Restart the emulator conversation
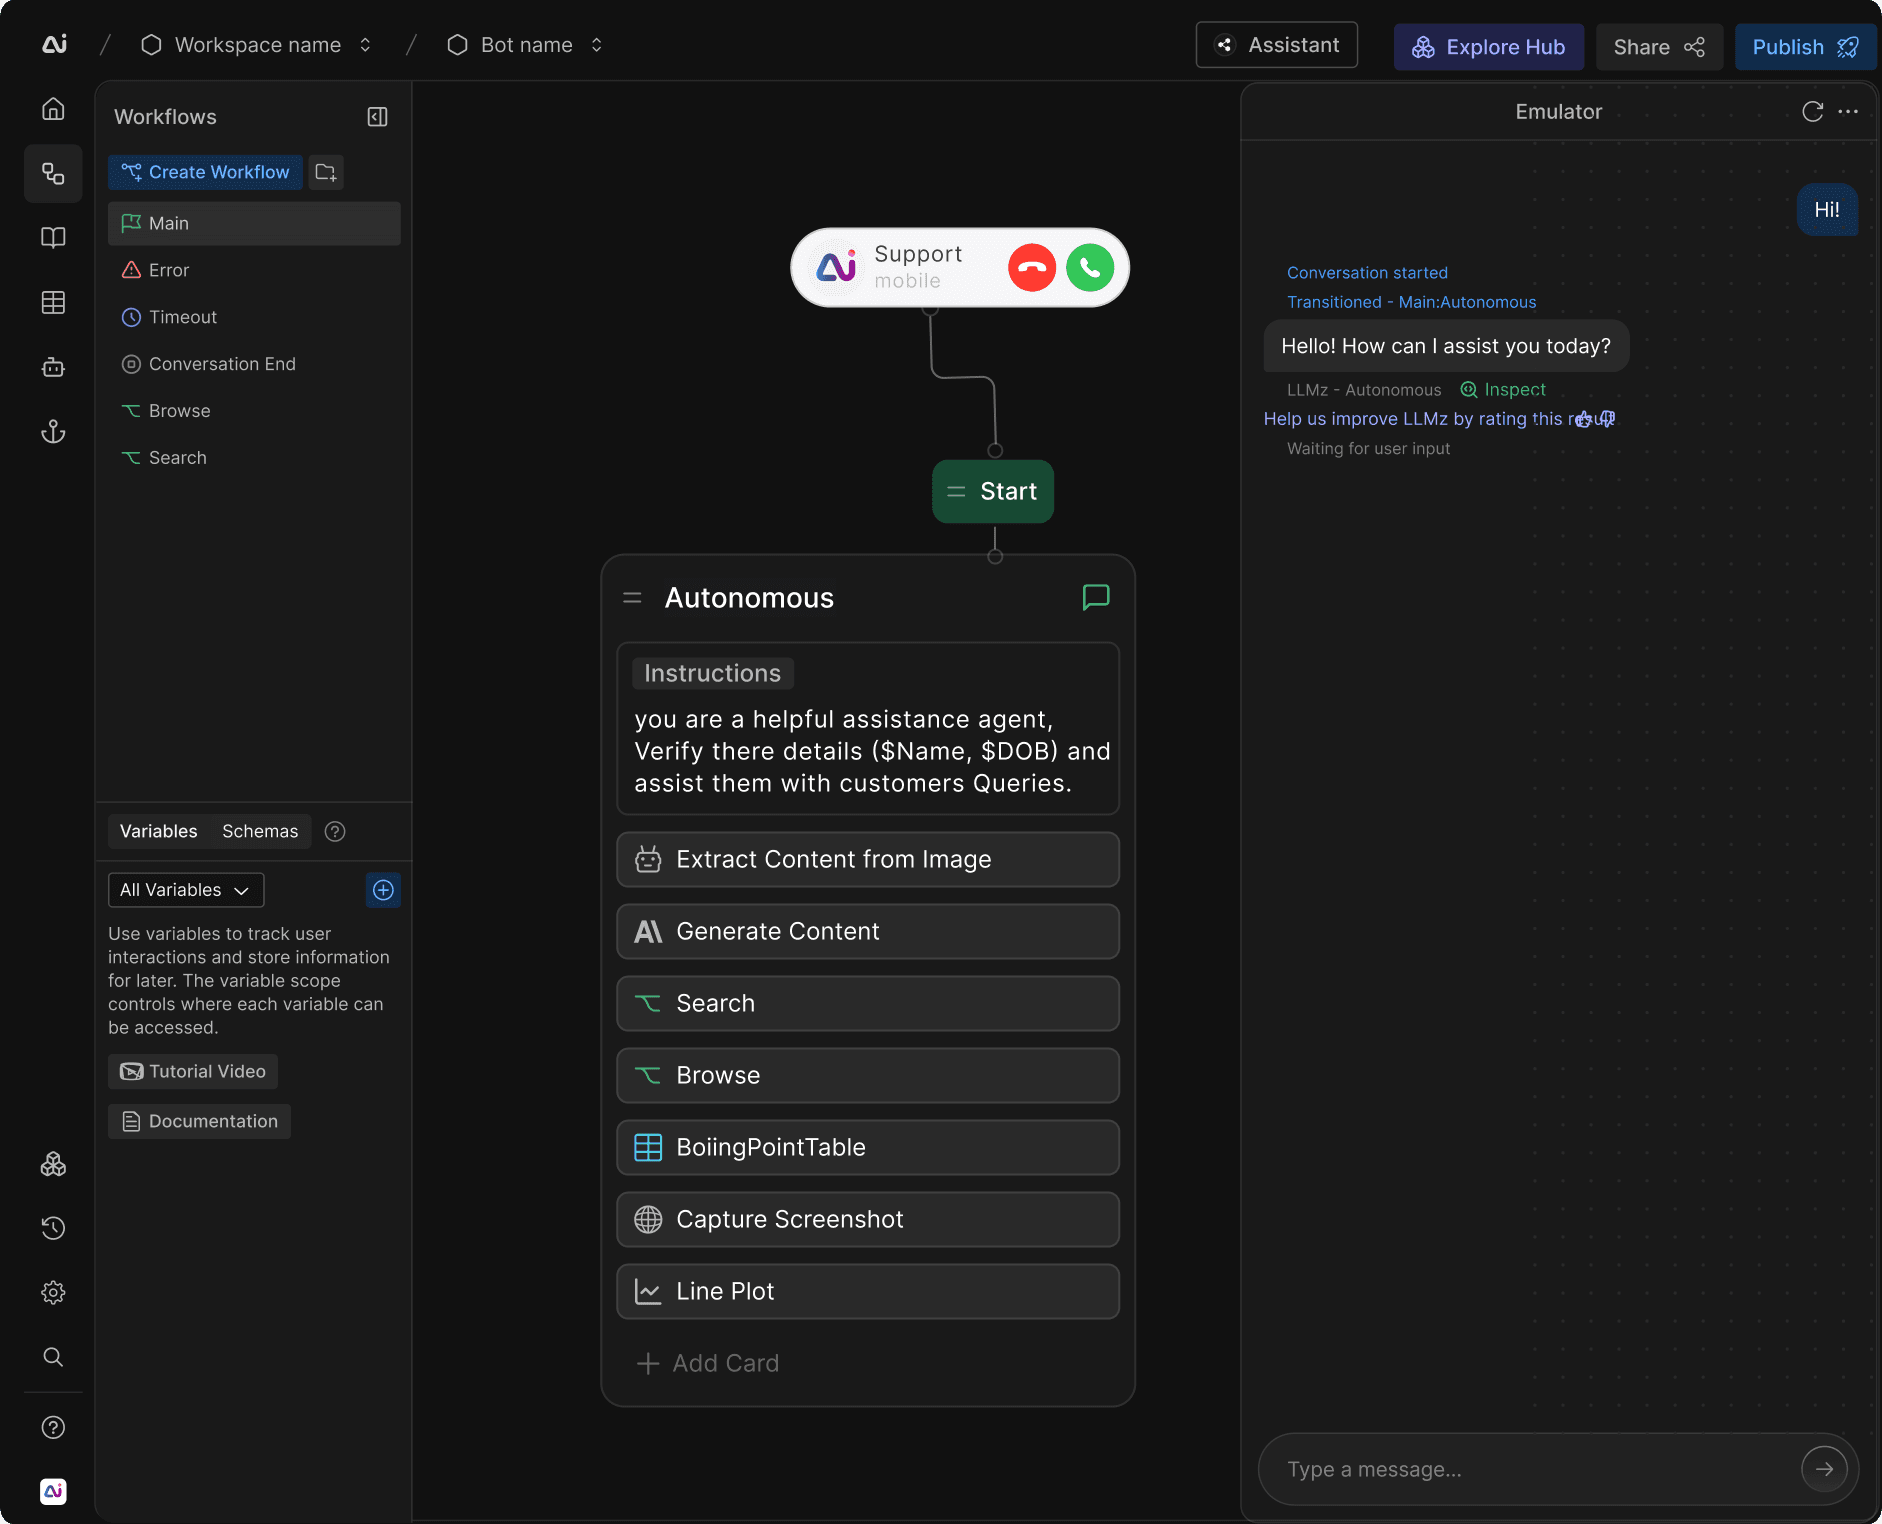This screenshot has height=1524, width=1882. (x=1812, y=111)
